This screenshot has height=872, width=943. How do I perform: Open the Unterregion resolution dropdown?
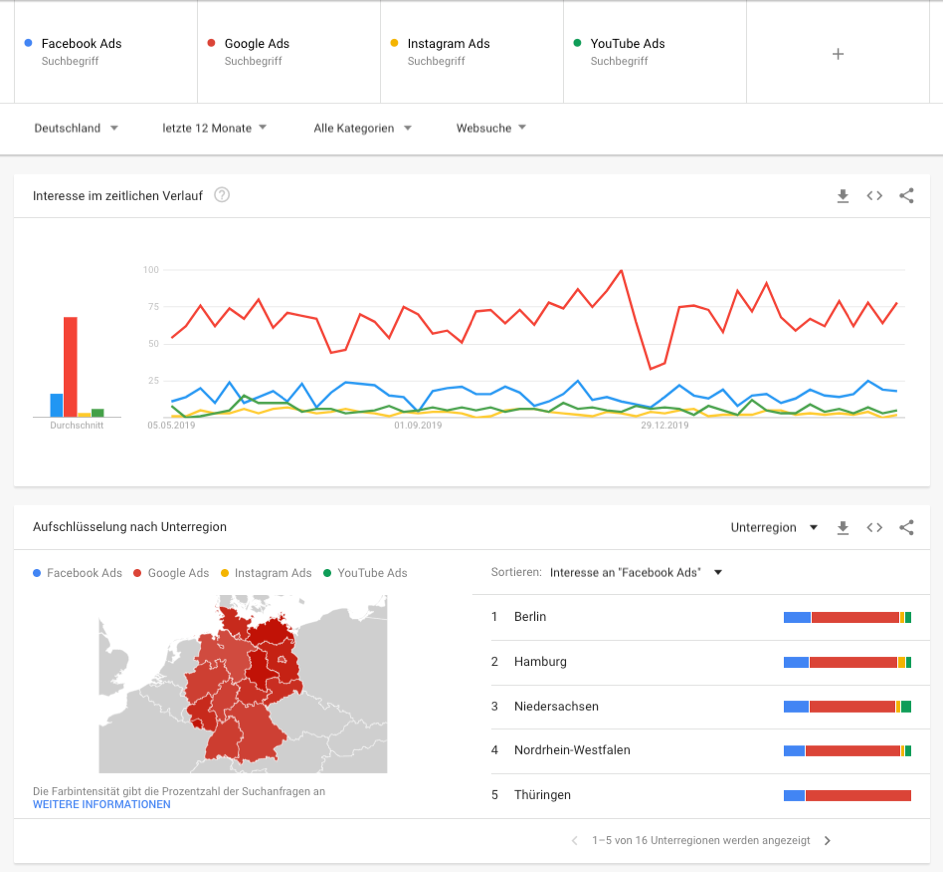pos(774,527)
